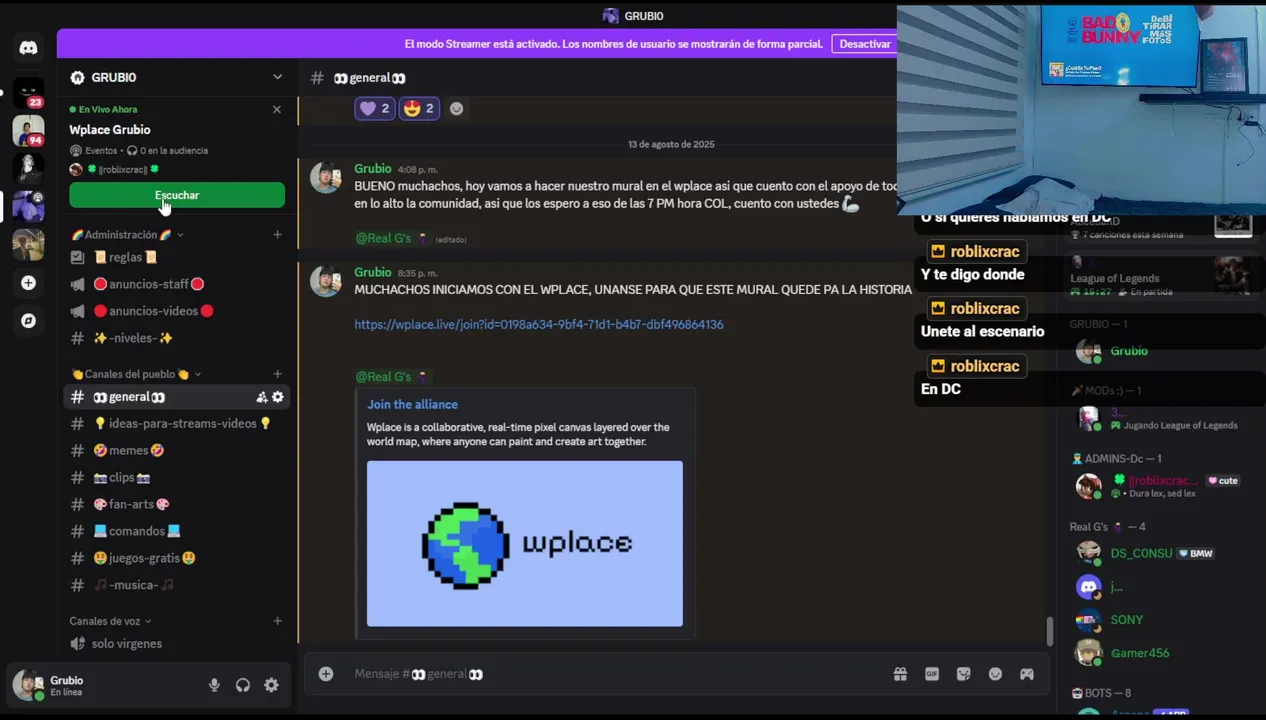Add a voice channel with plus icon
This screenshot has height=720, width=1266.
pos(277,621)
